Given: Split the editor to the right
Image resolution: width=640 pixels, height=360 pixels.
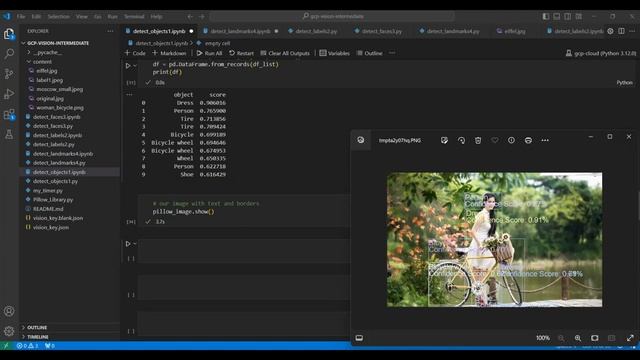Looking at the screenshot, I should click(621, 31).
